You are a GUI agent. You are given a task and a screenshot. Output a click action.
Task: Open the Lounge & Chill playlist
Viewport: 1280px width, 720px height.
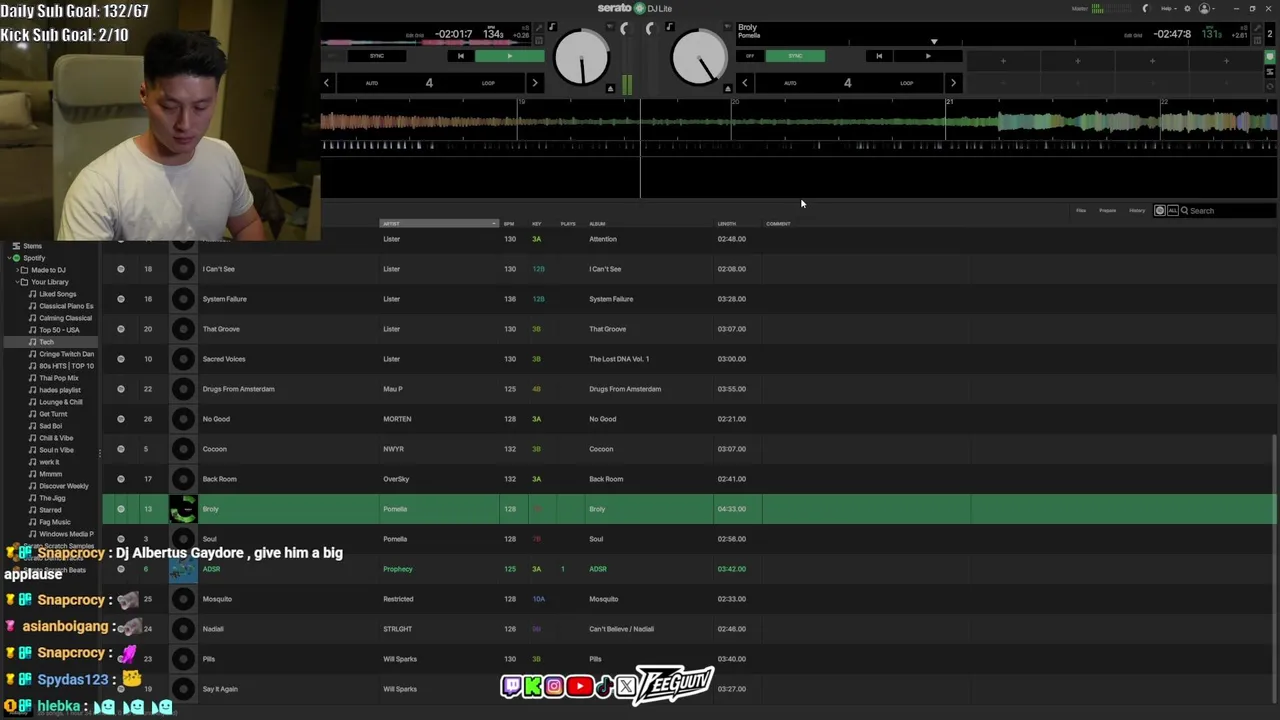[60, 402]
